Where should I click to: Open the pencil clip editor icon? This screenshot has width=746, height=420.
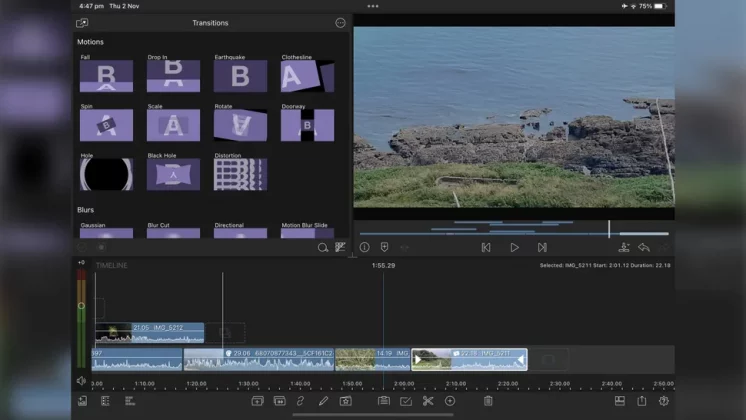pos(323,401)
